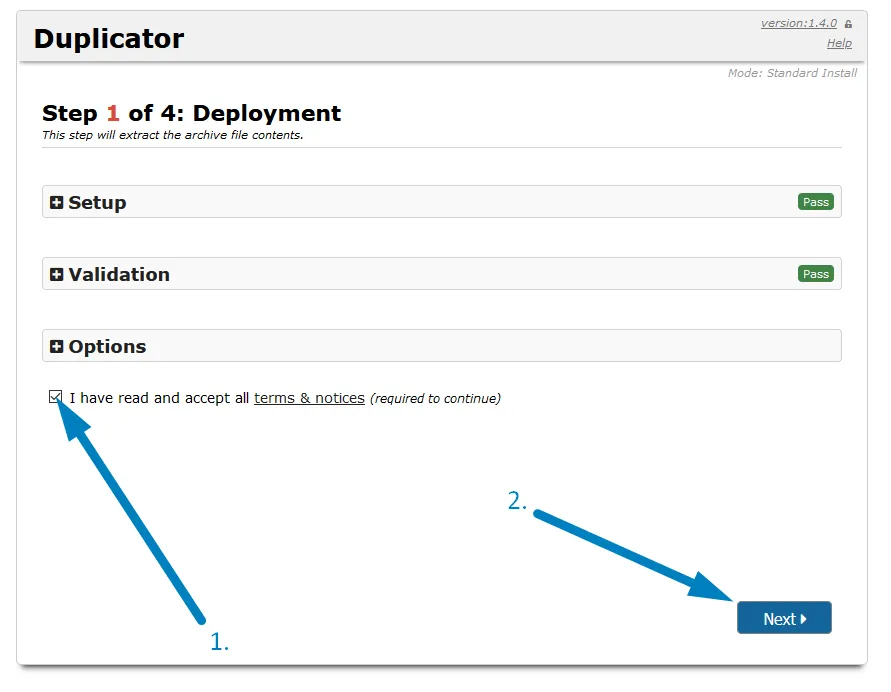The height and width of the screenshot is (692, 891).
Task: Expand the Validation section plus icon
Action: pyautogui.click(x=56, y=274)
